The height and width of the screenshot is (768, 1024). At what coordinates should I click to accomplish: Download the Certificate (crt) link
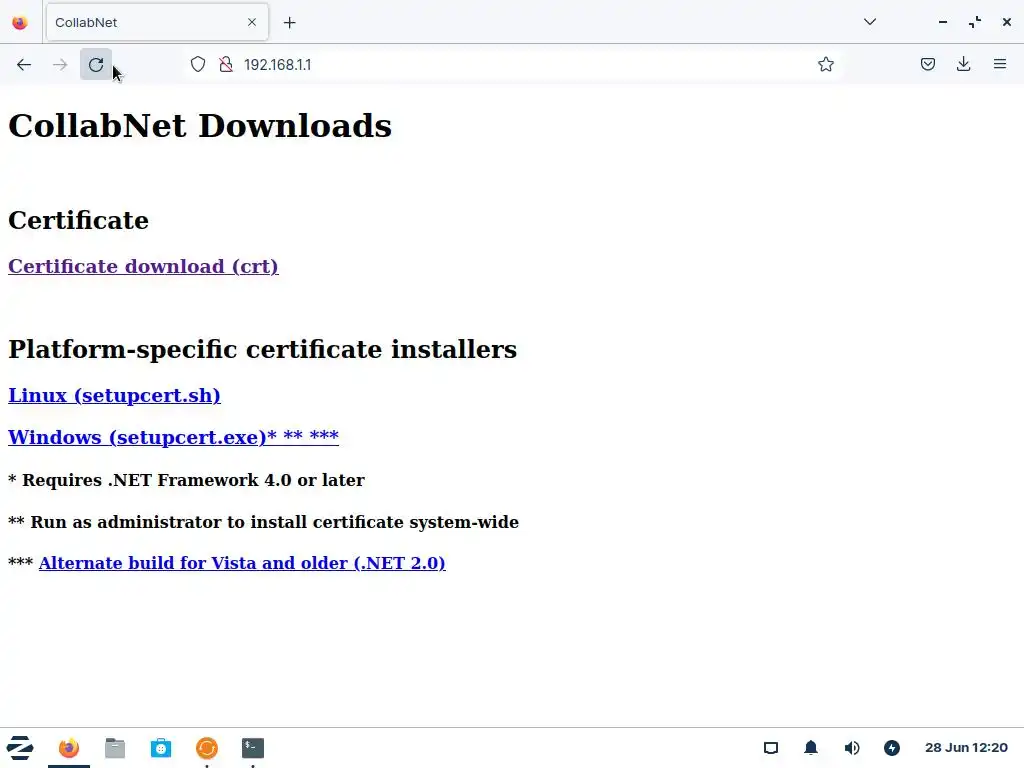pyautogui.click(x=143, y=266)
